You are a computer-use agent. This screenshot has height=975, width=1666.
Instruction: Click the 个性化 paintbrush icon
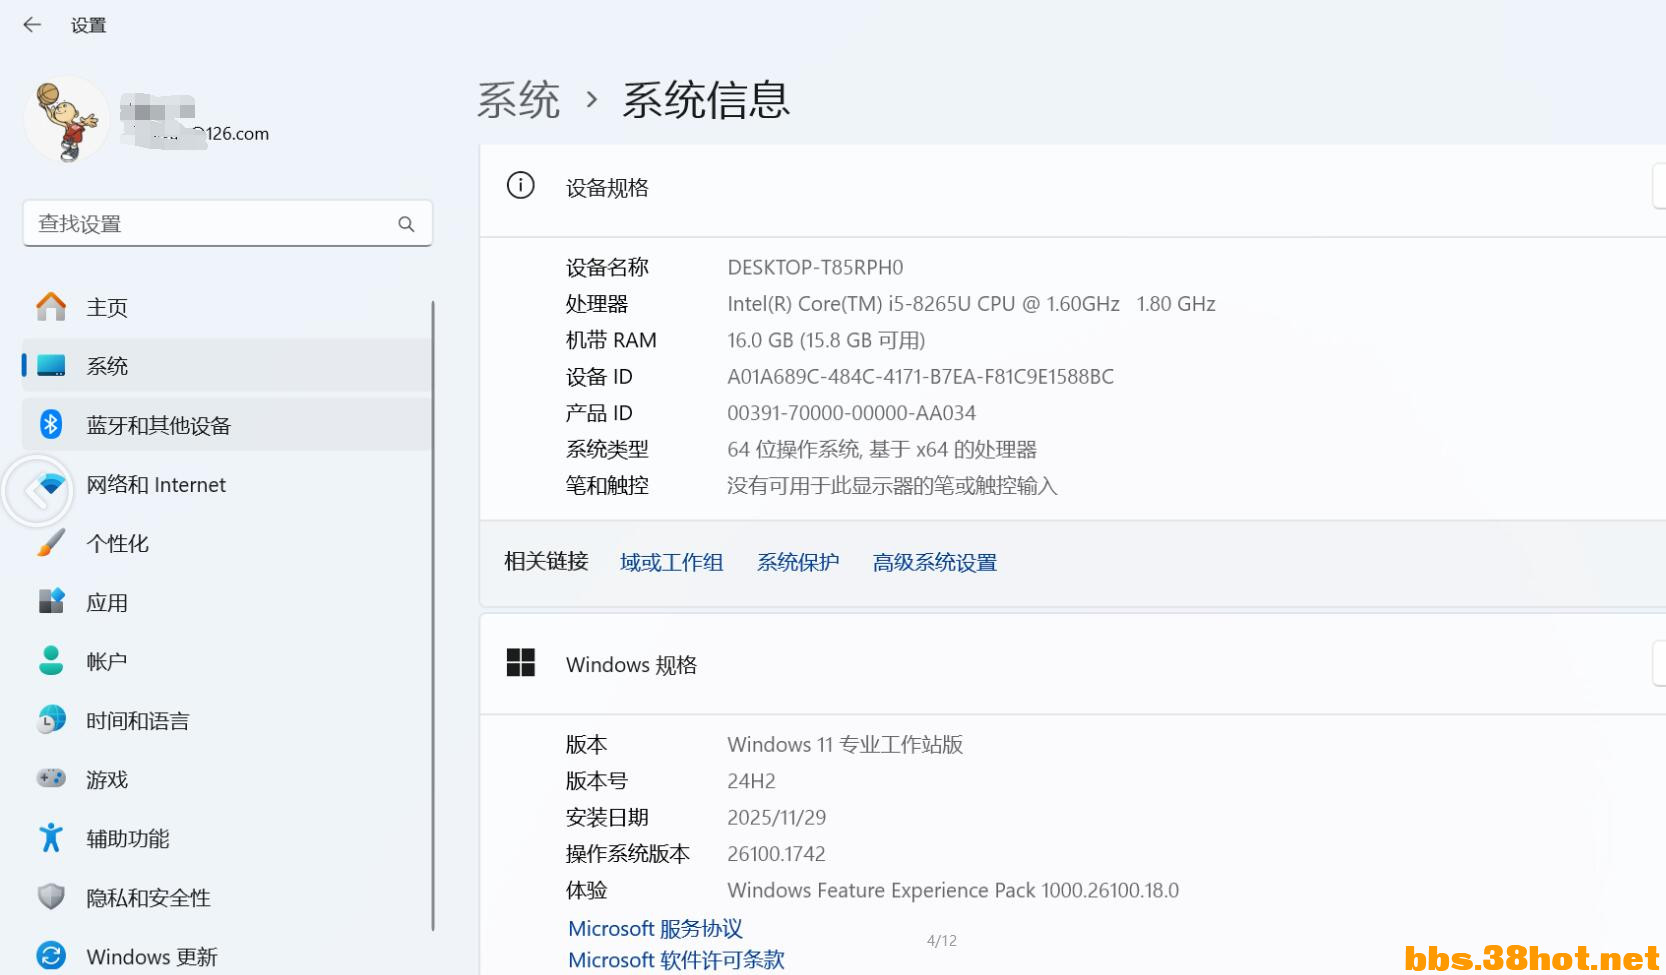tap(51, 543)
